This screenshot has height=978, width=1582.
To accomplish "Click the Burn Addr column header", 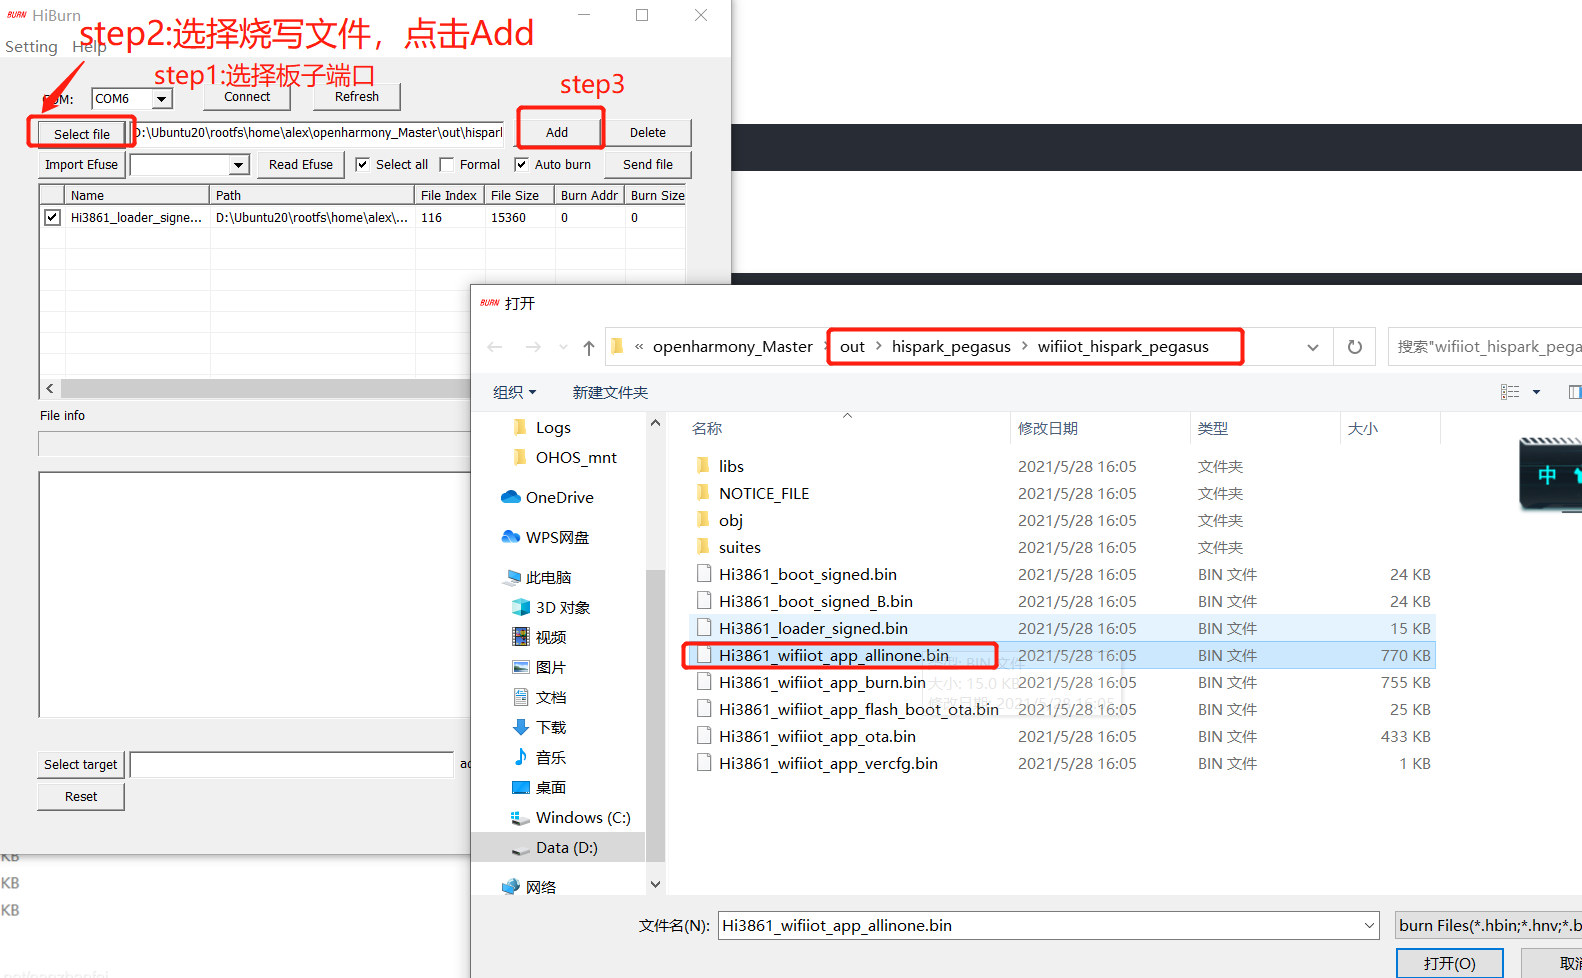I will point(589,195).
